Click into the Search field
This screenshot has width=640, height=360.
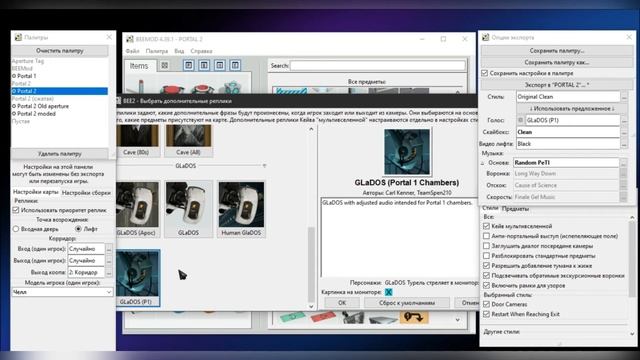[378, 65]
